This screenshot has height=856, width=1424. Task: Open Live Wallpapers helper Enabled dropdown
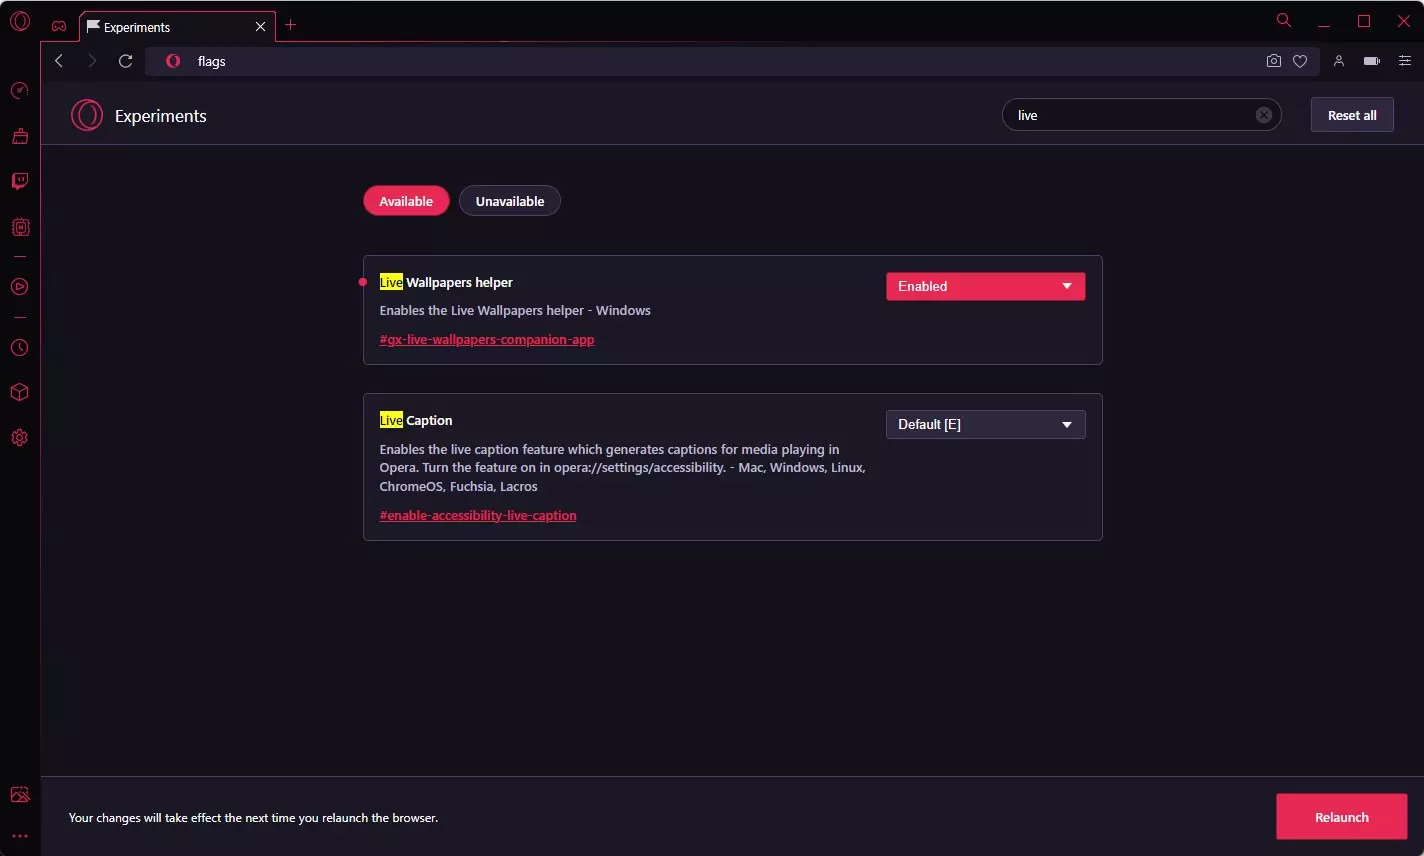coord(985,286)
